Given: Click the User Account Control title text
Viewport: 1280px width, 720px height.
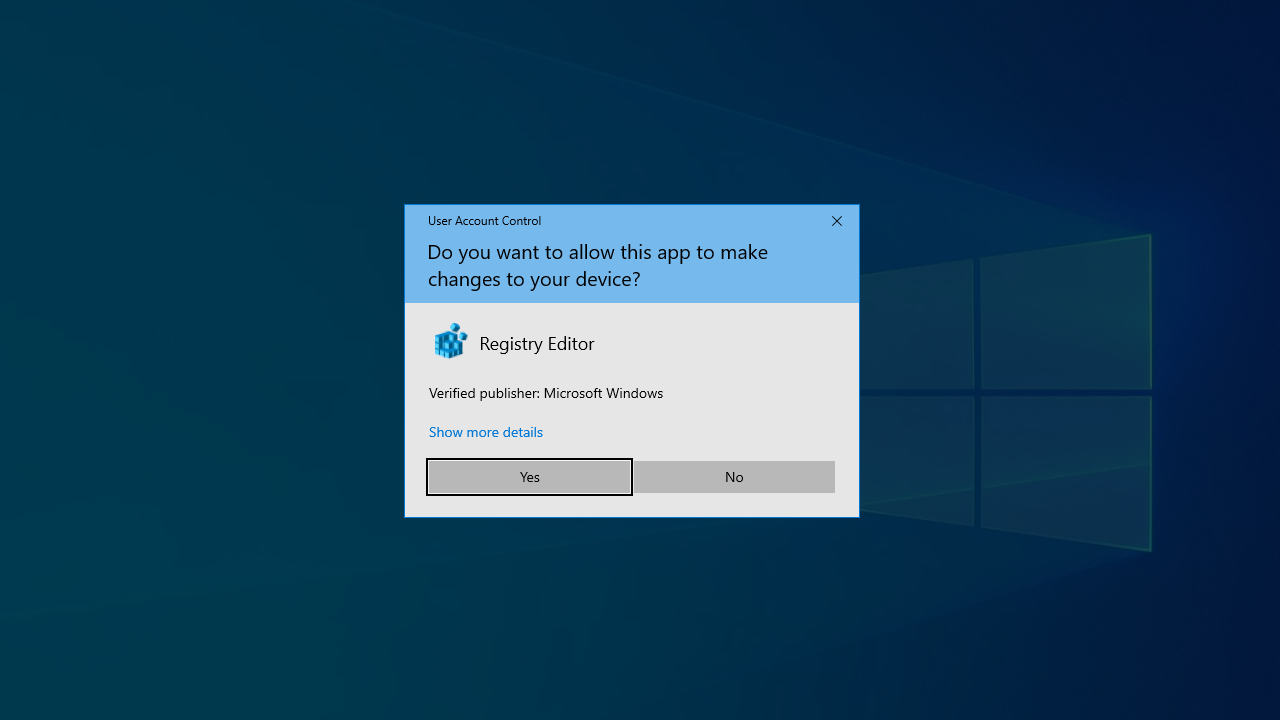Looking at the screenshot, I should 484,221.
